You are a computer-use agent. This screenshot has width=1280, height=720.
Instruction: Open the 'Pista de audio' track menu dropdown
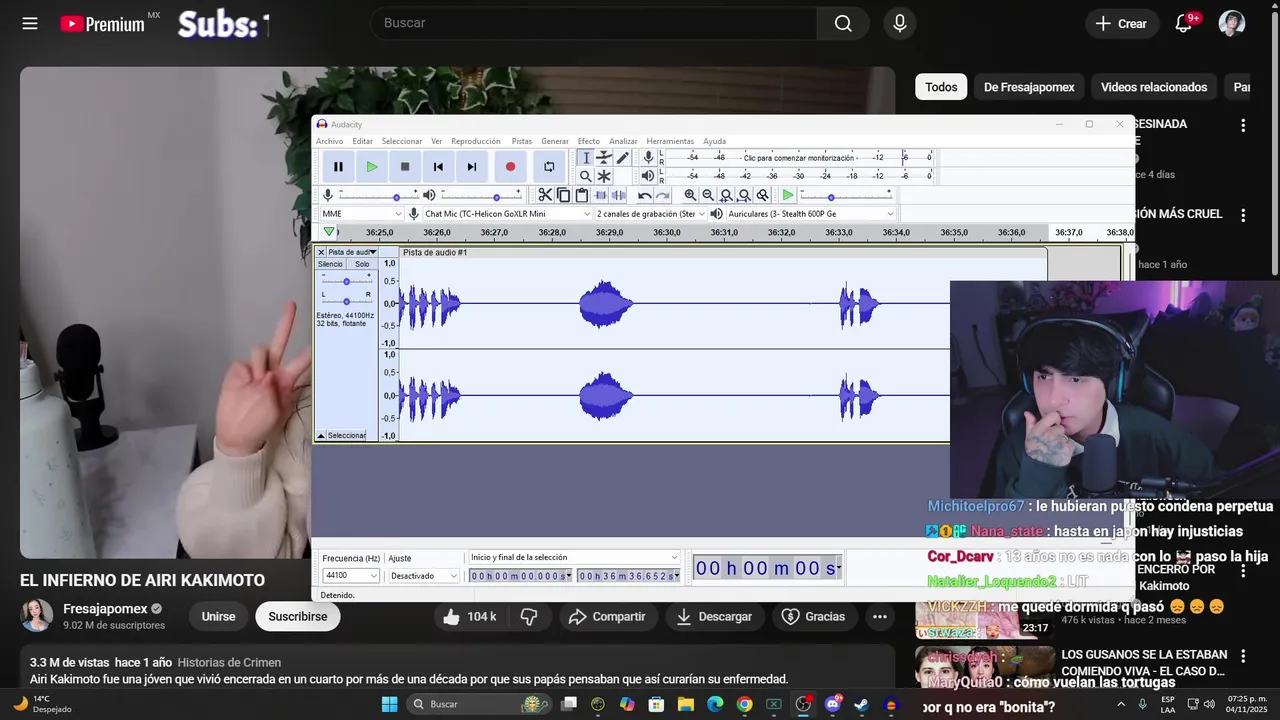(350, 252)
